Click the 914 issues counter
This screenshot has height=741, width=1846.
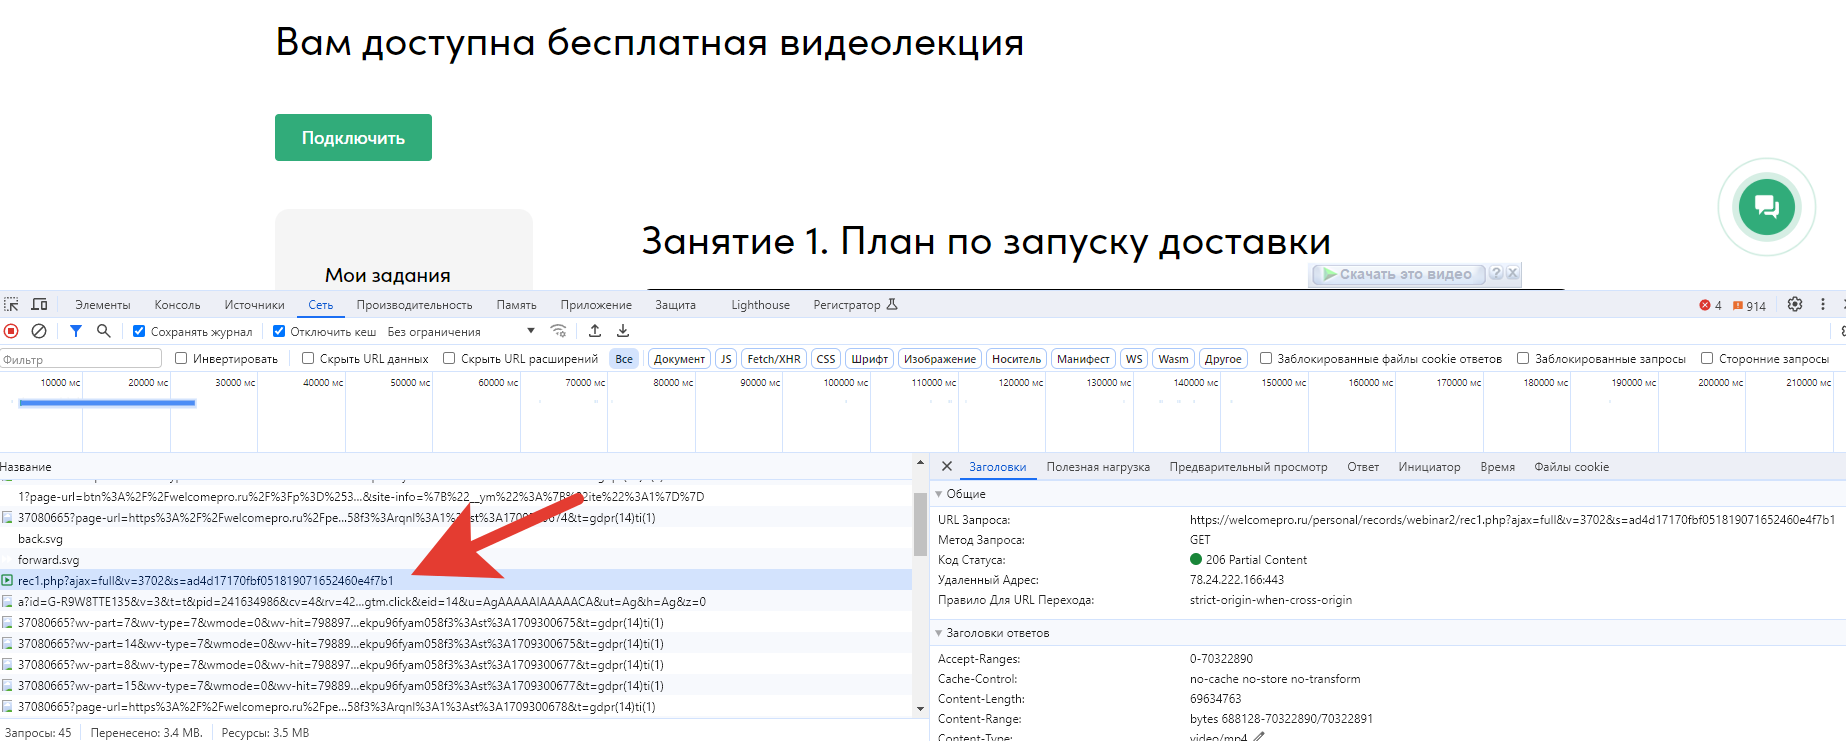[1749, 306]
